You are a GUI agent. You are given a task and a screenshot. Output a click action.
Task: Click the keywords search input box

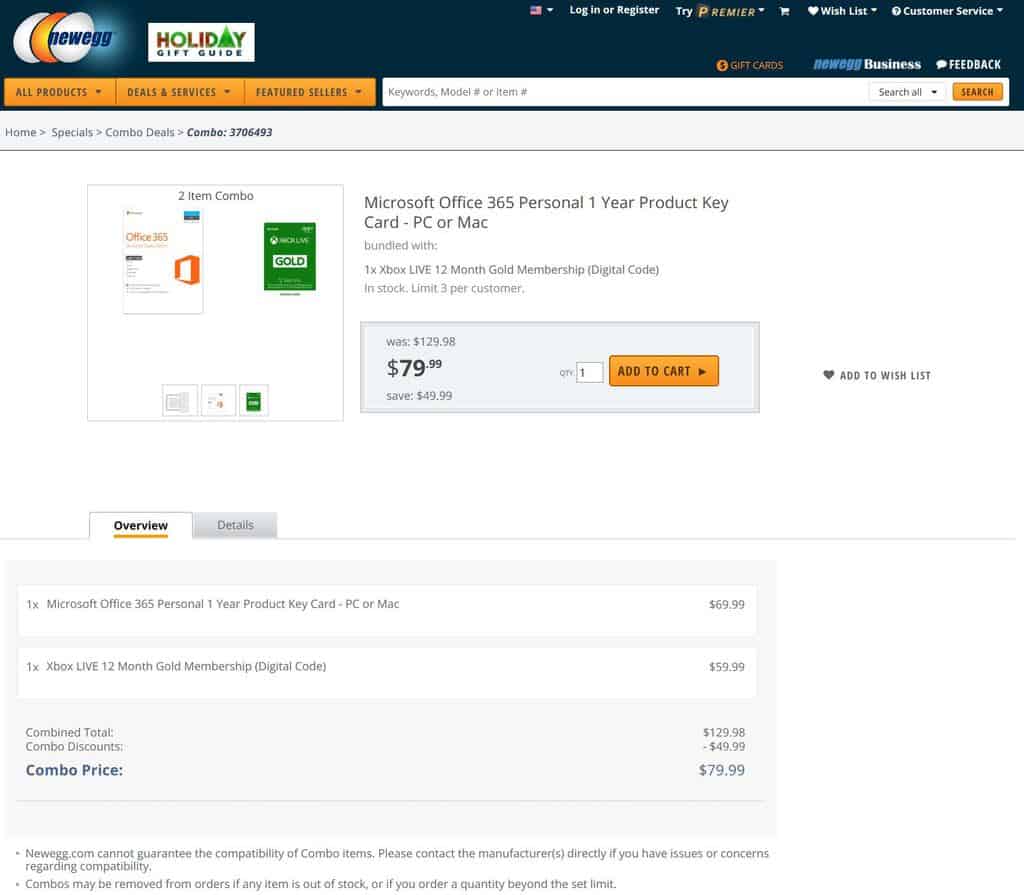click(x=620, y=92)
